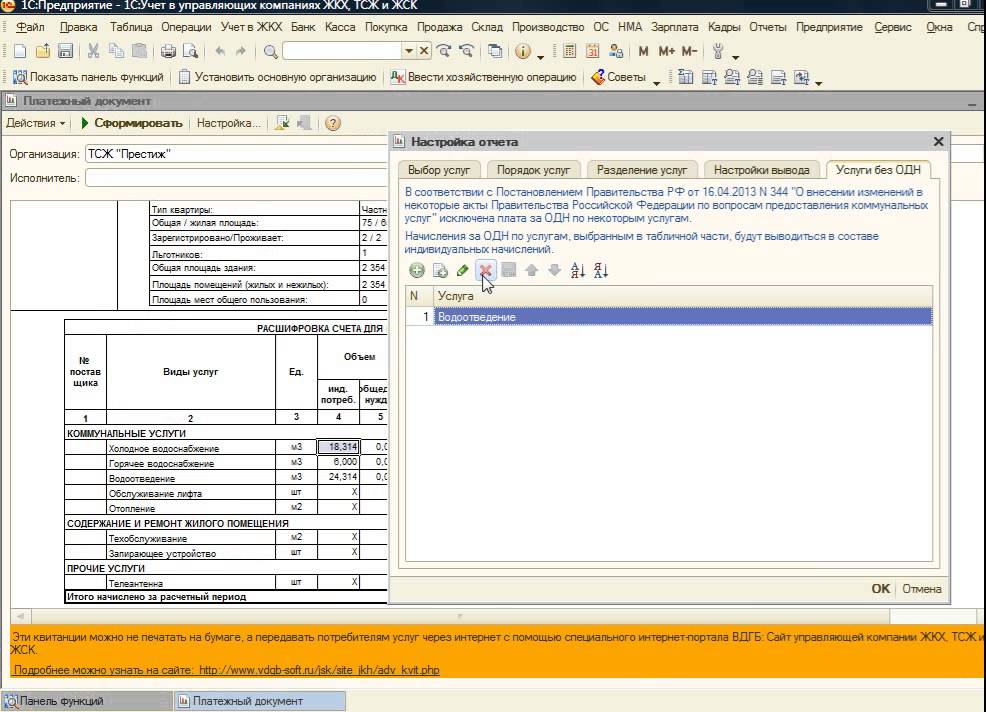Open the Действия dropdown menu
Image resolution: width=986 pixels, height=712 pixels.
click(x=36, y=123)
